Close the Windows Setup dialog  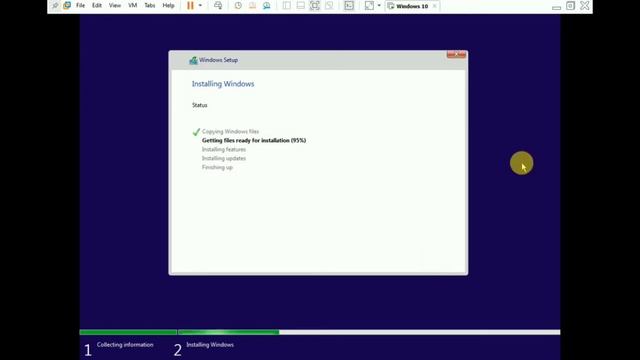(x=456, y=54)
